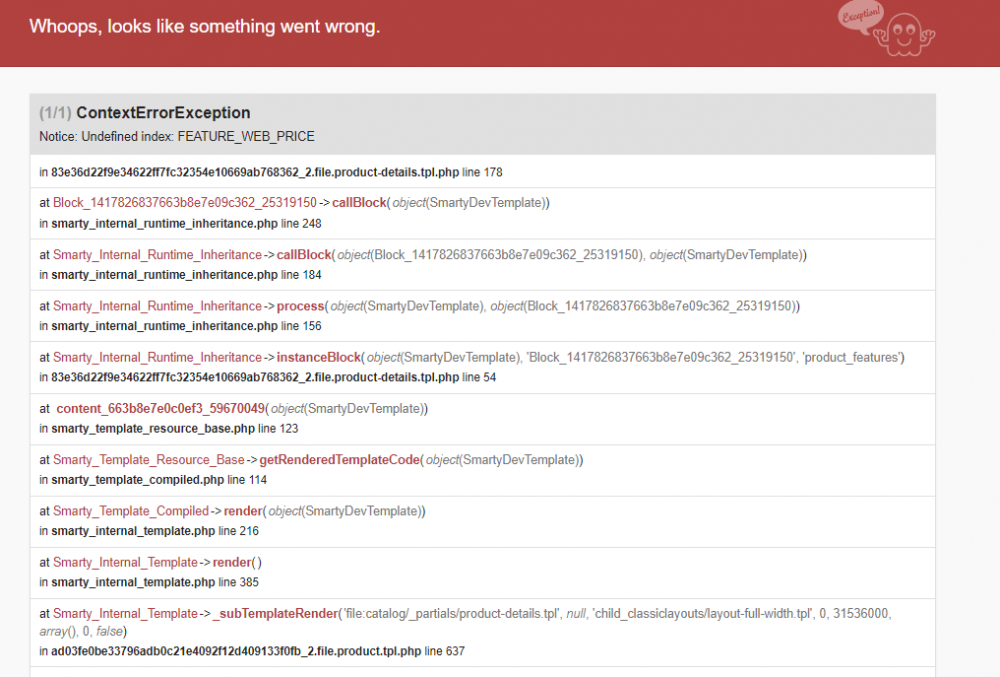The height and width of the screenshot is (677, 1000).
Task: Click the FEATURE_WEB_PRICE notice text
Action: (176, 136)
